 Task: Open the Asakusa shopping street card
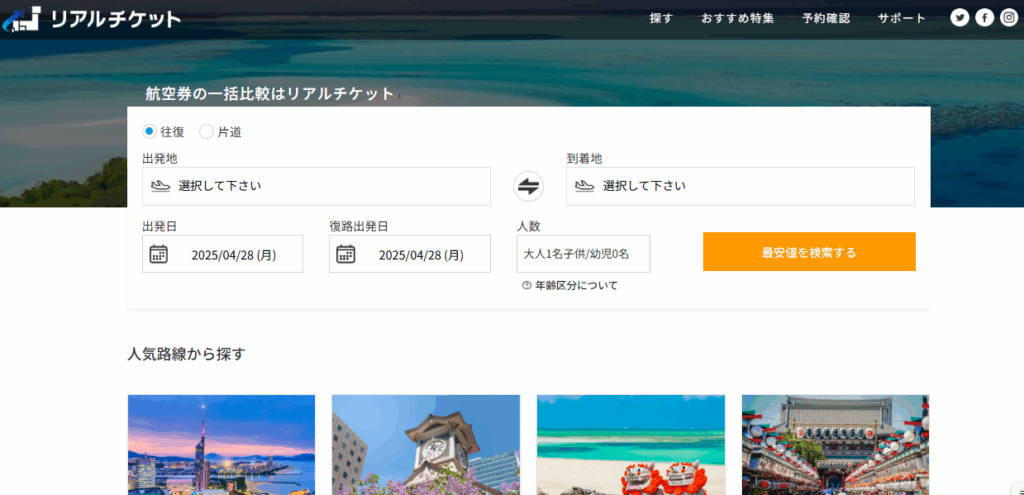point(835,445)
